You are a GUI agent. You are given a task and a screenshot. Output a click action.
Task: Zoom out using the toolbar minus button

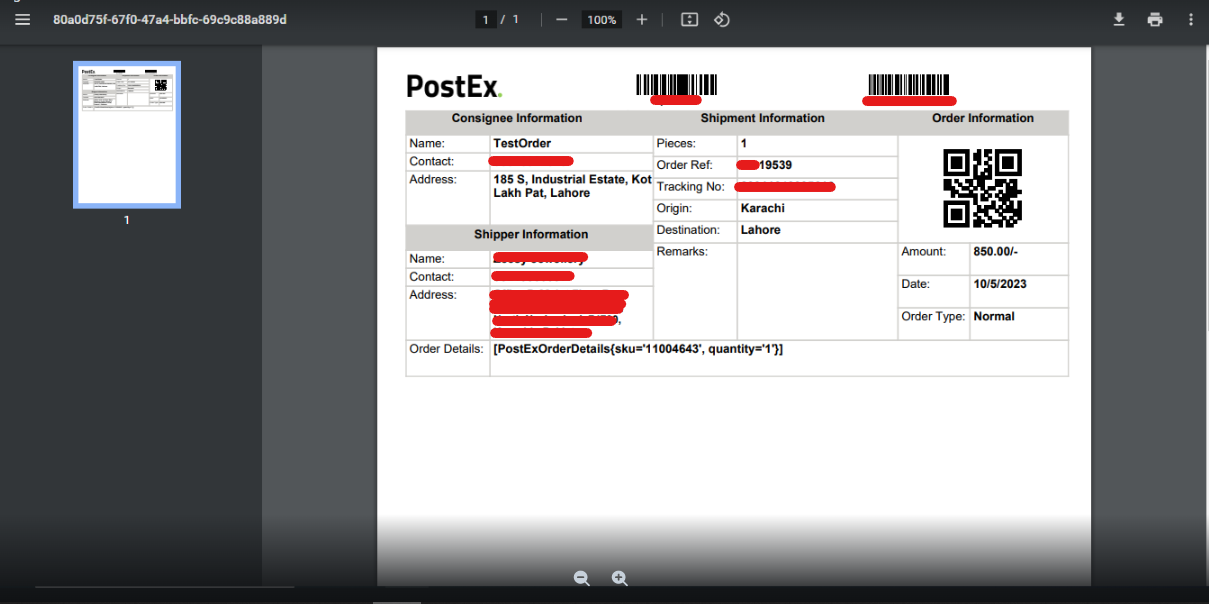[x=562, y=20]
